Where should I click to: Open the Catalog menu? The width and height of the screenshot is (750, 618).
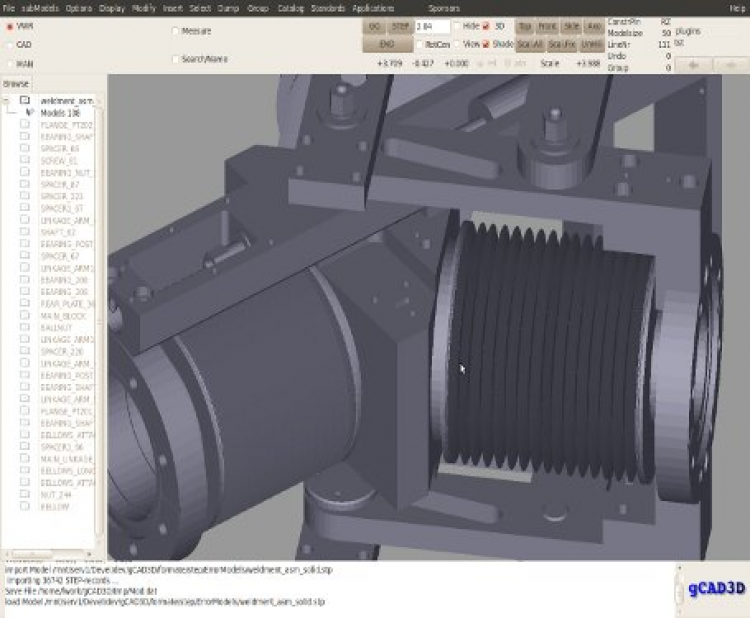click(290, 8)
